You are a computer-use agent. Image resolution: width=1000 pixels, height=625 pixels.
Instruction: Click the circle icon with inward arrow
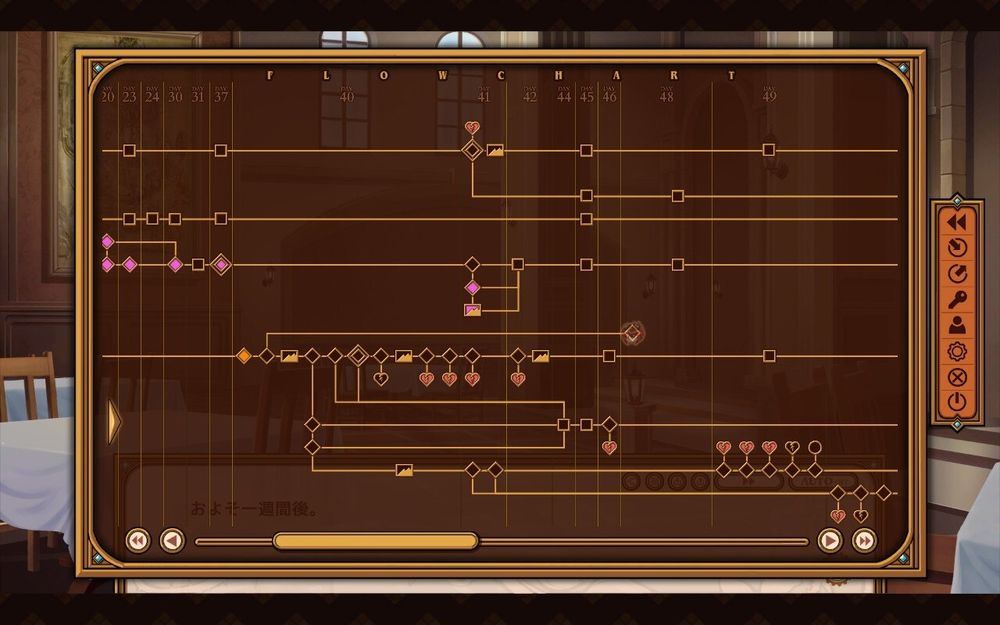pyautogui.click(x=957, y=247)
